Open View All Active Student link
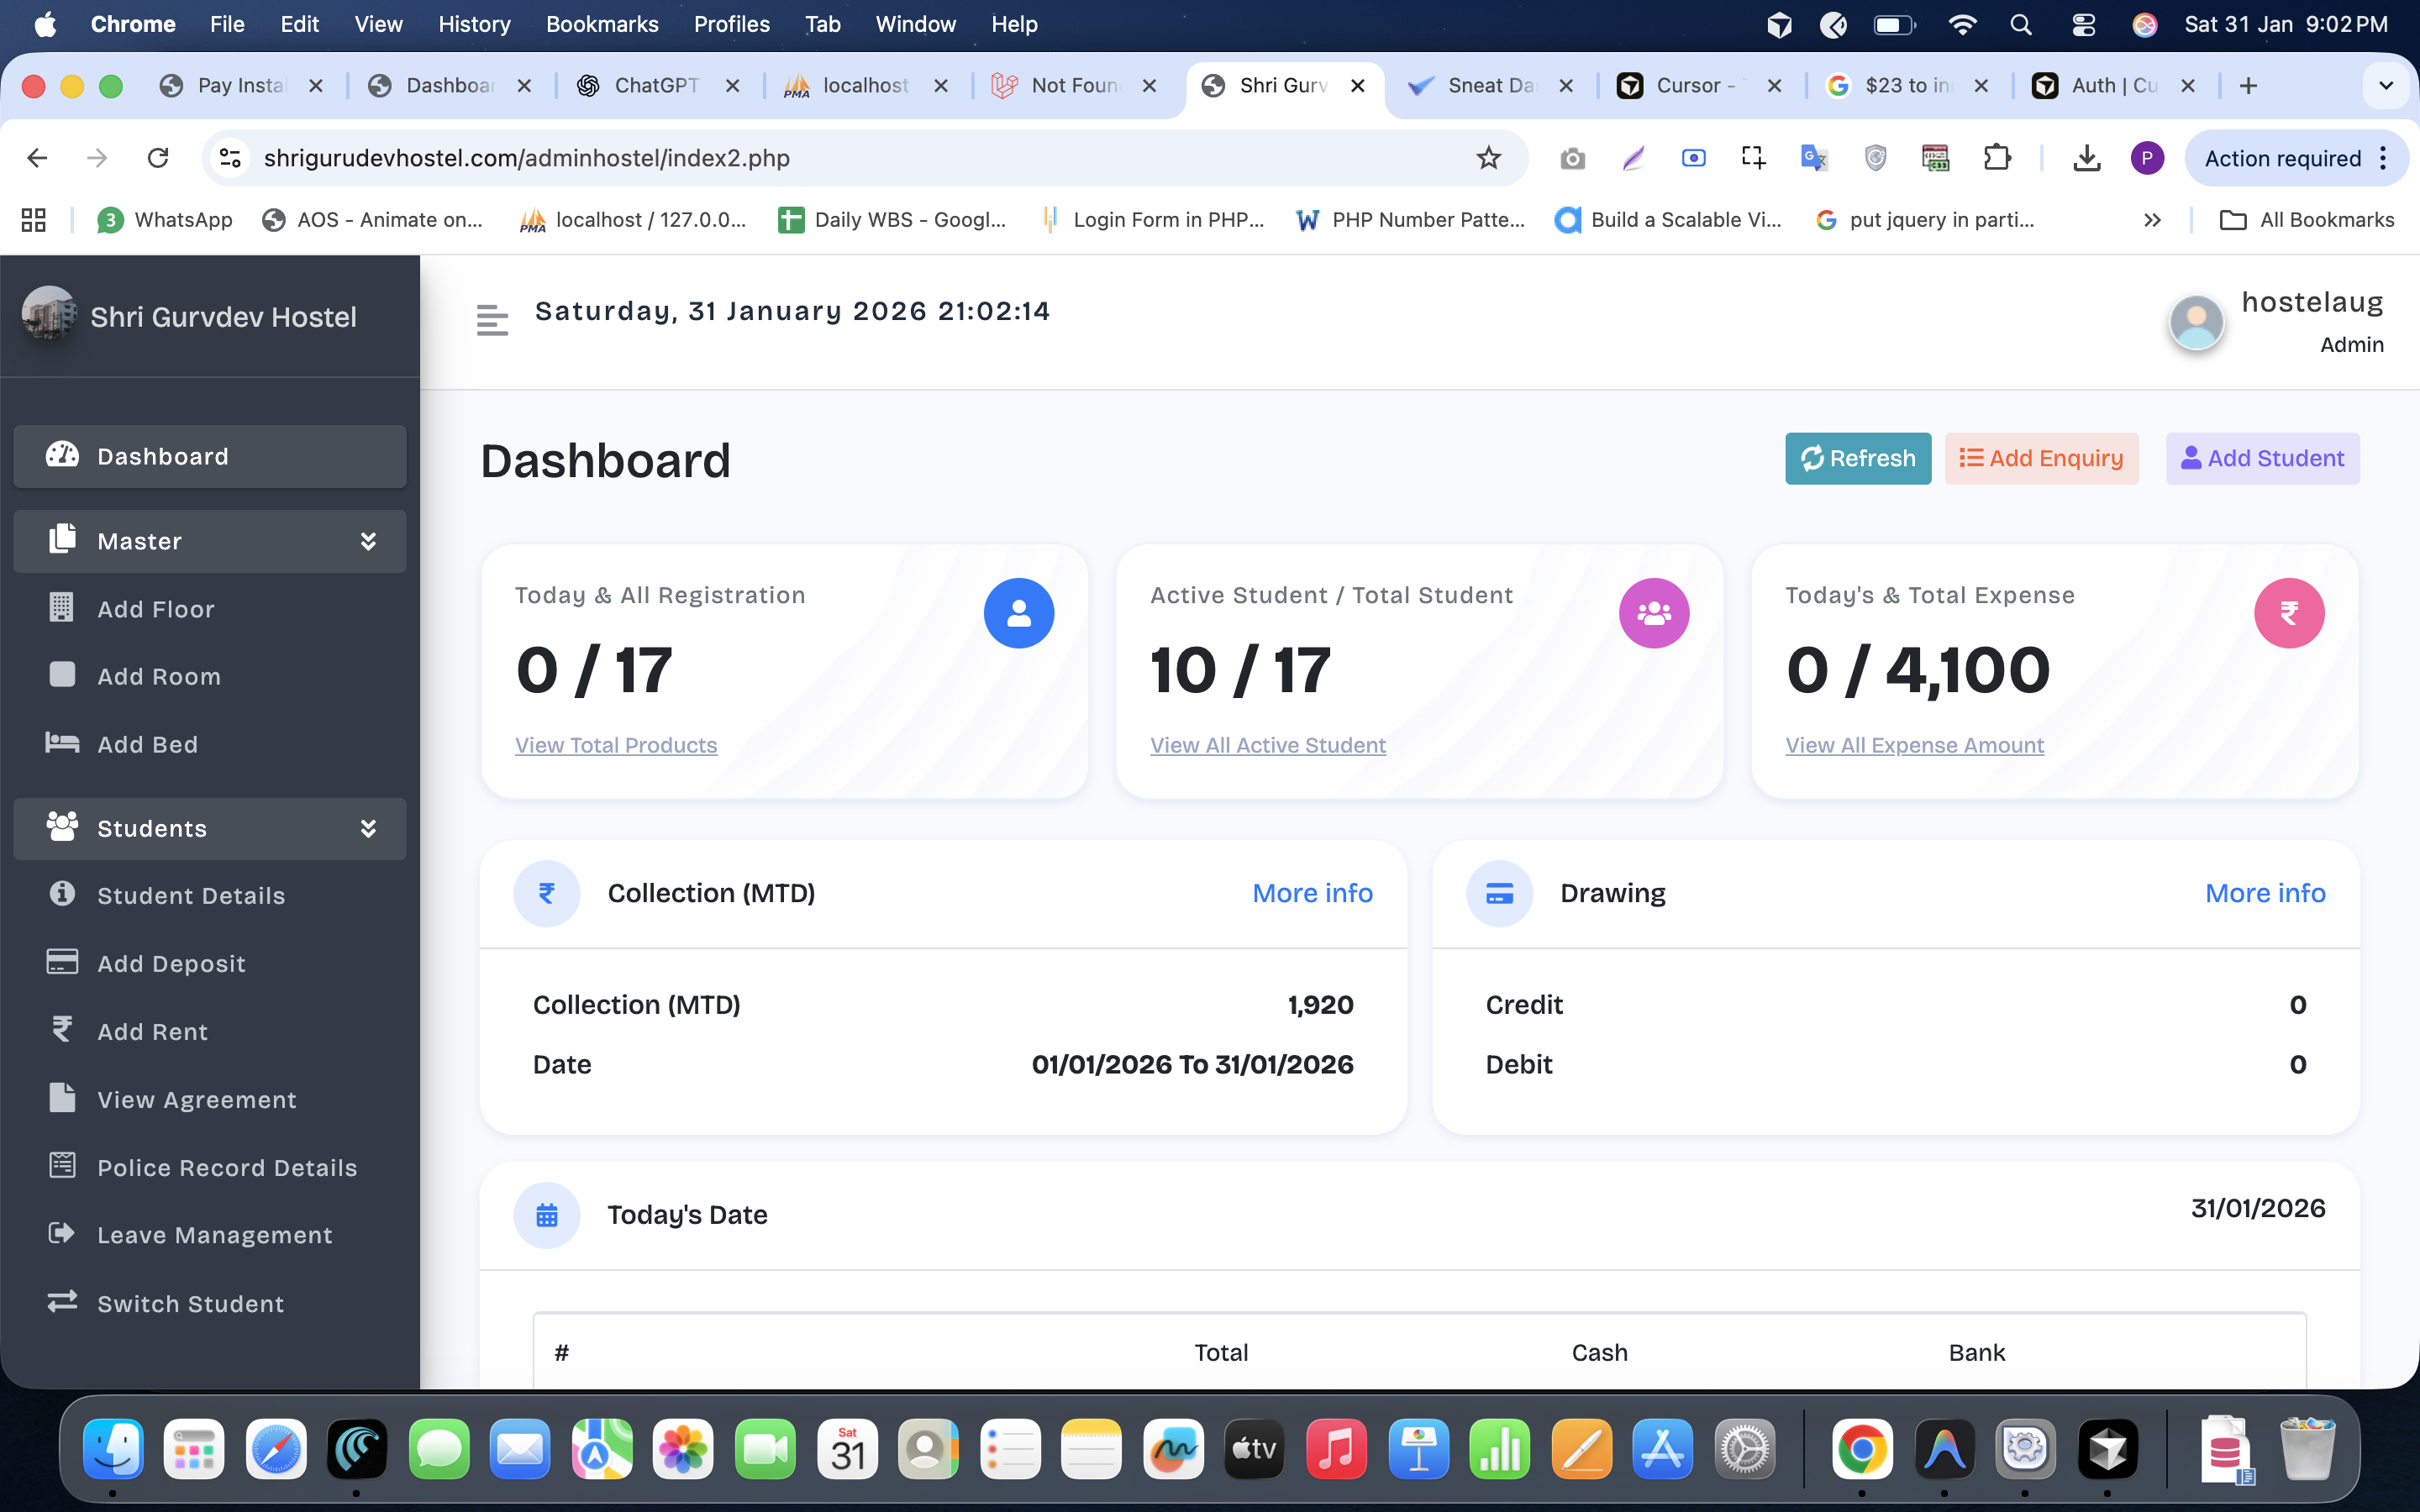2420x1512 pixels. click(1267, 745)
